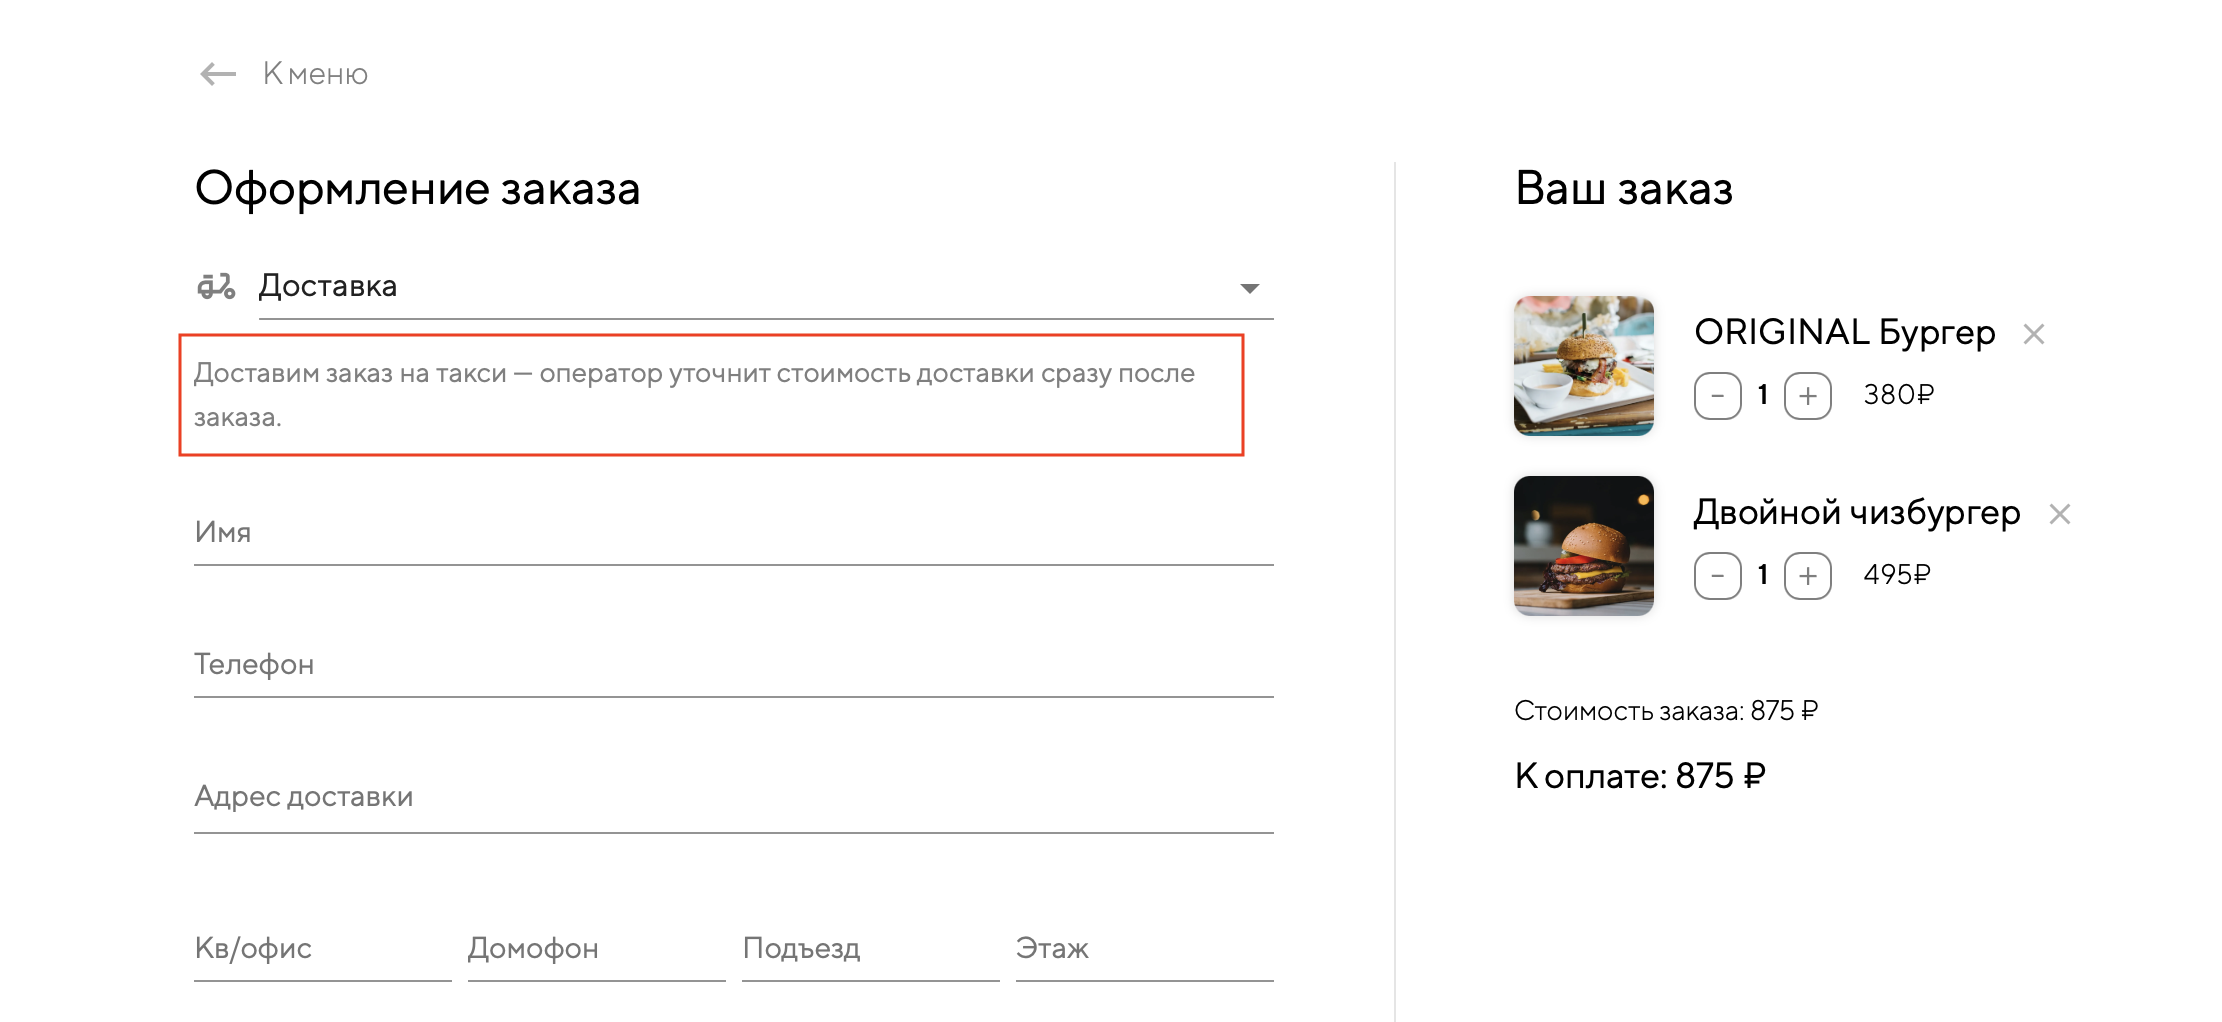Increase ORIGINAL Бургер quantity with plus

pyautogui.click(x=1807, y=396)
